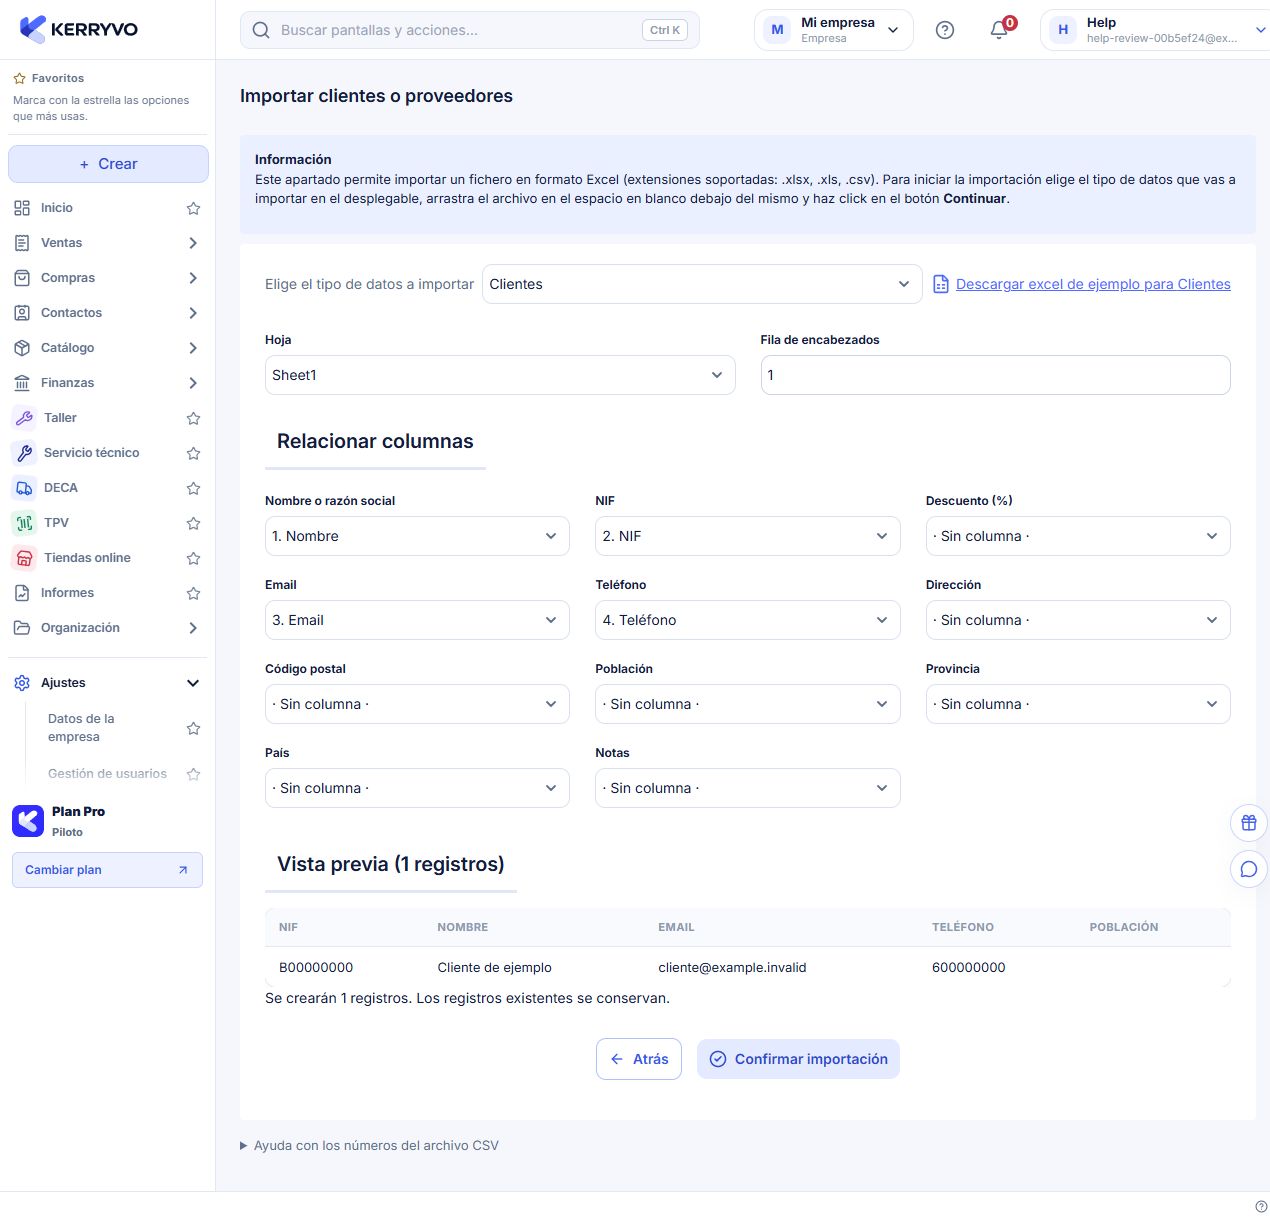1270x1221 pixels.
Task: Click the Servicio técnico icon
Action: coord(24,453)
